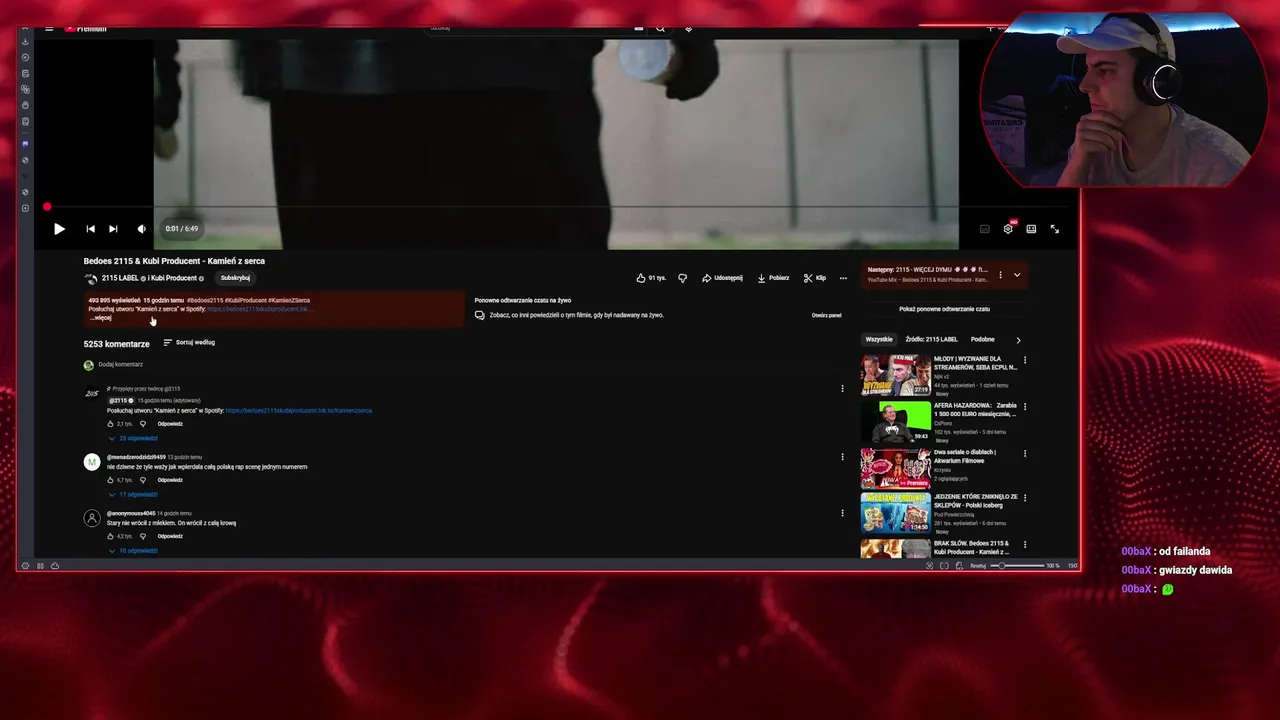Like the @menadzerodzidzi9459 comment
Image resolution: width=1280 pixels, height=720 pixels.
pos(111,480)
